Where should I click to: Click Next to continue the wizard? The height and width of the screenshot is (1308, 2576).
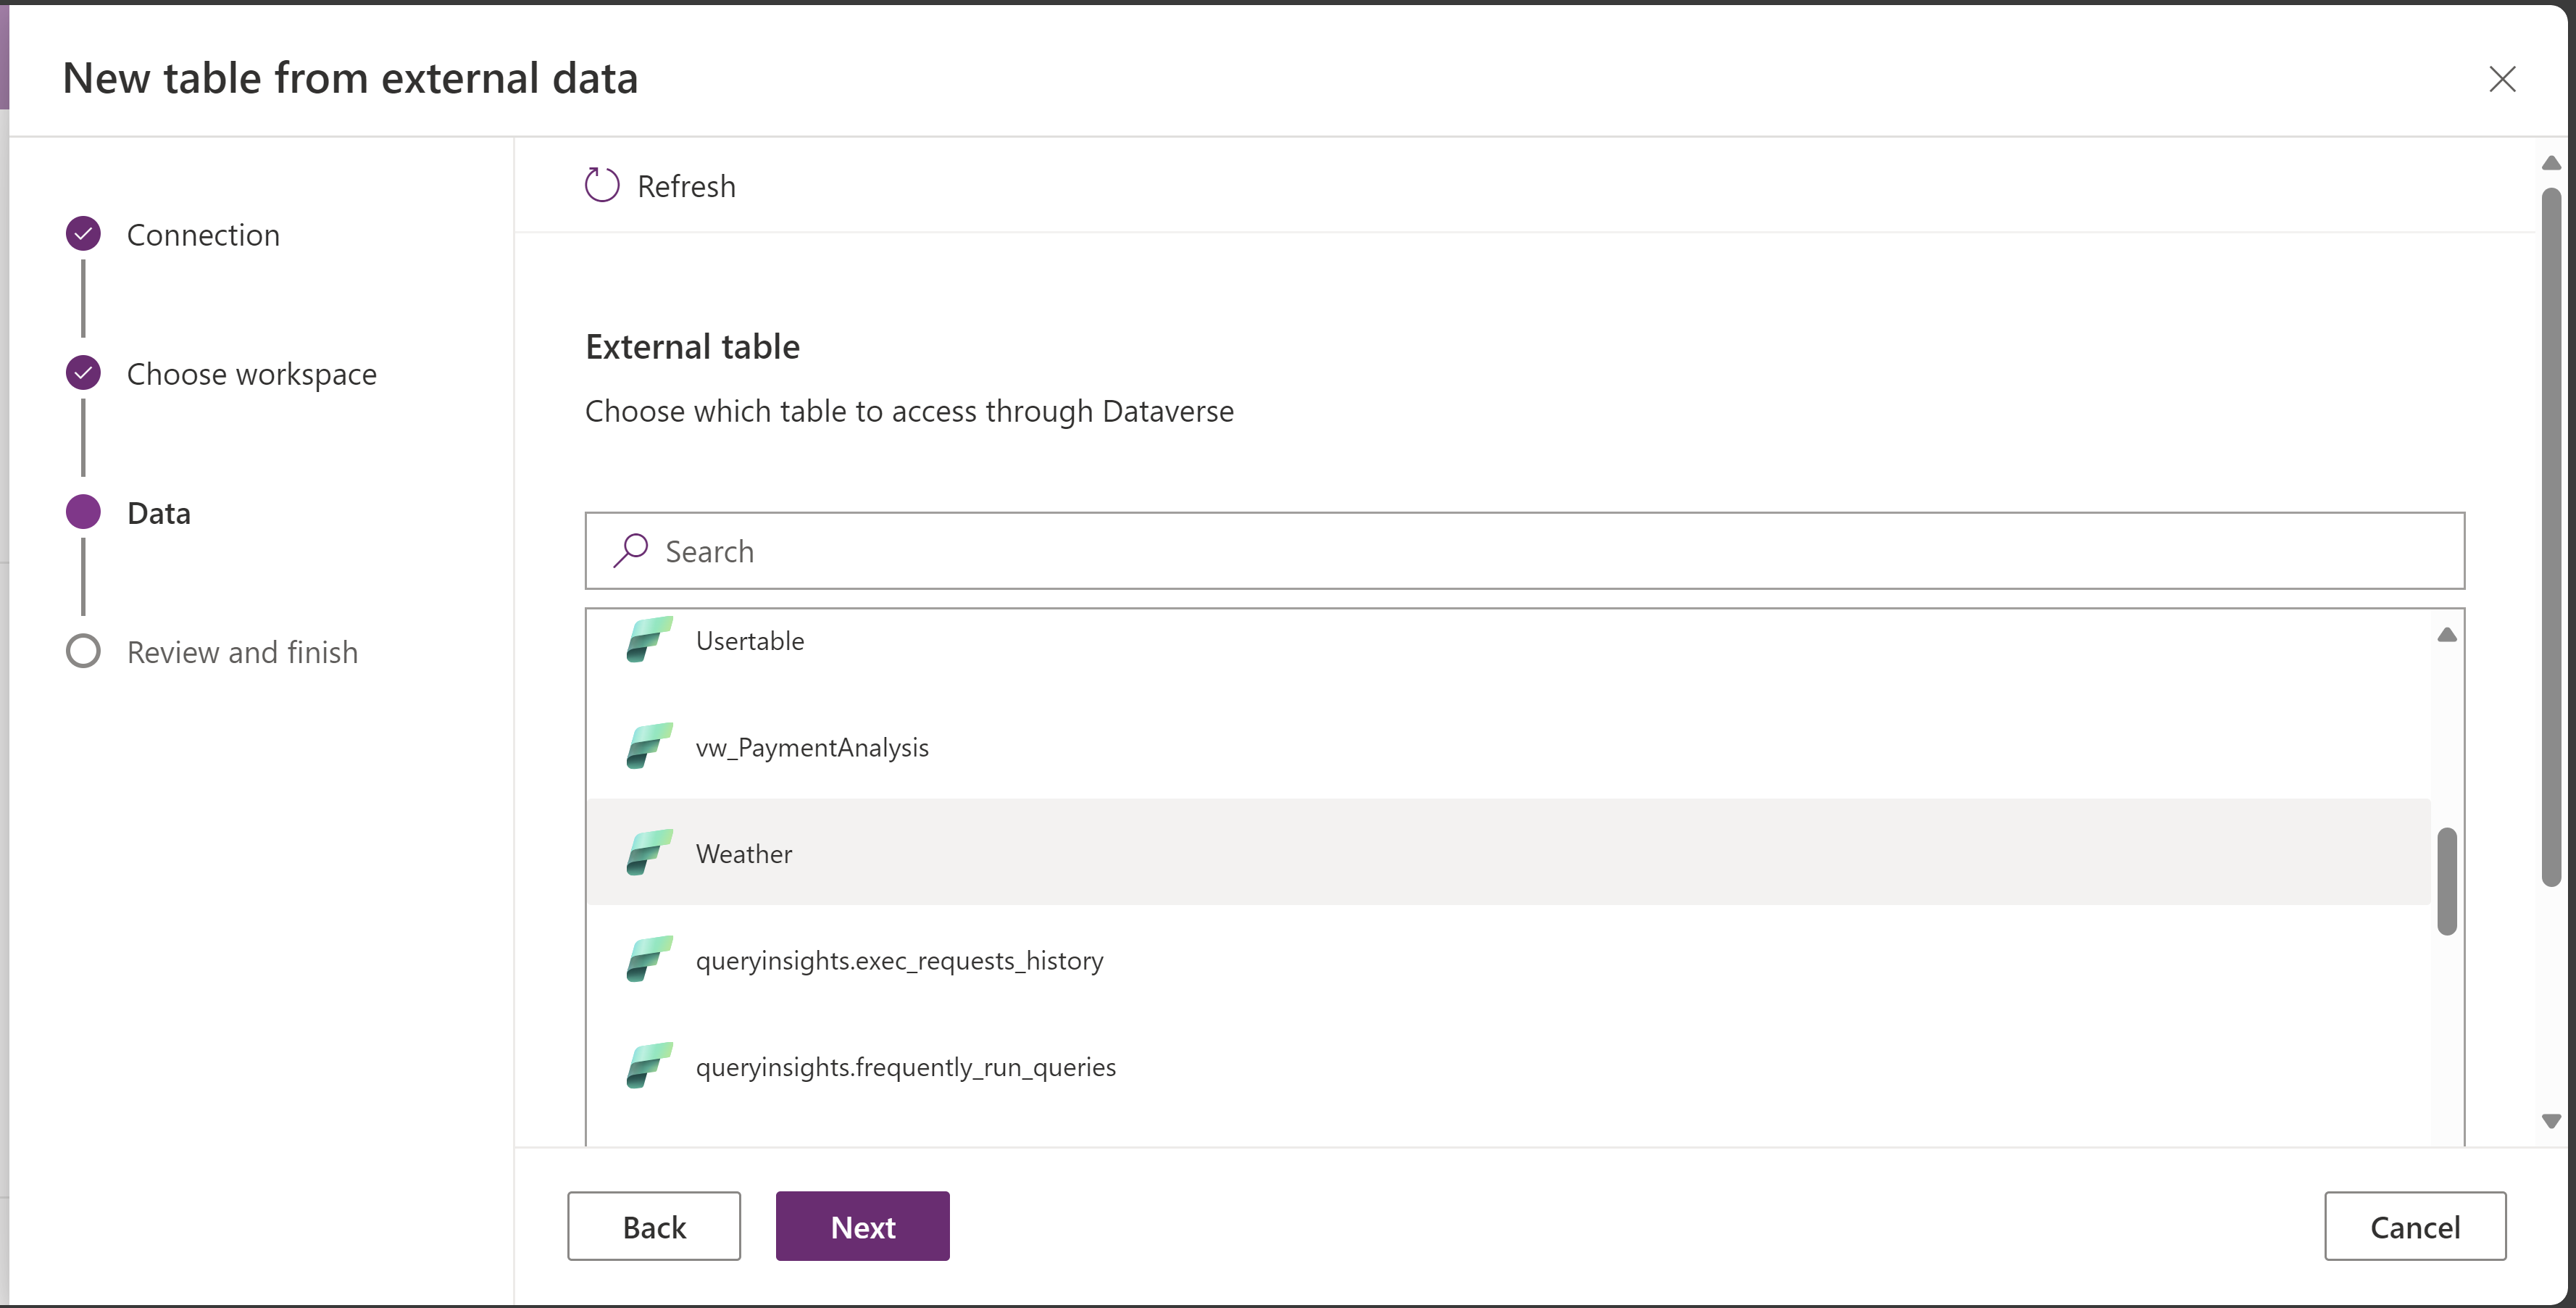click(862, 1226)
